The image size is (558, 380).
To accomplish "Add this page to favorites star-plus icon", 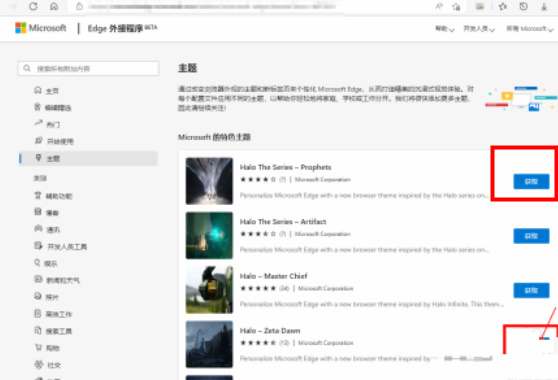I will tap(456, 6).
